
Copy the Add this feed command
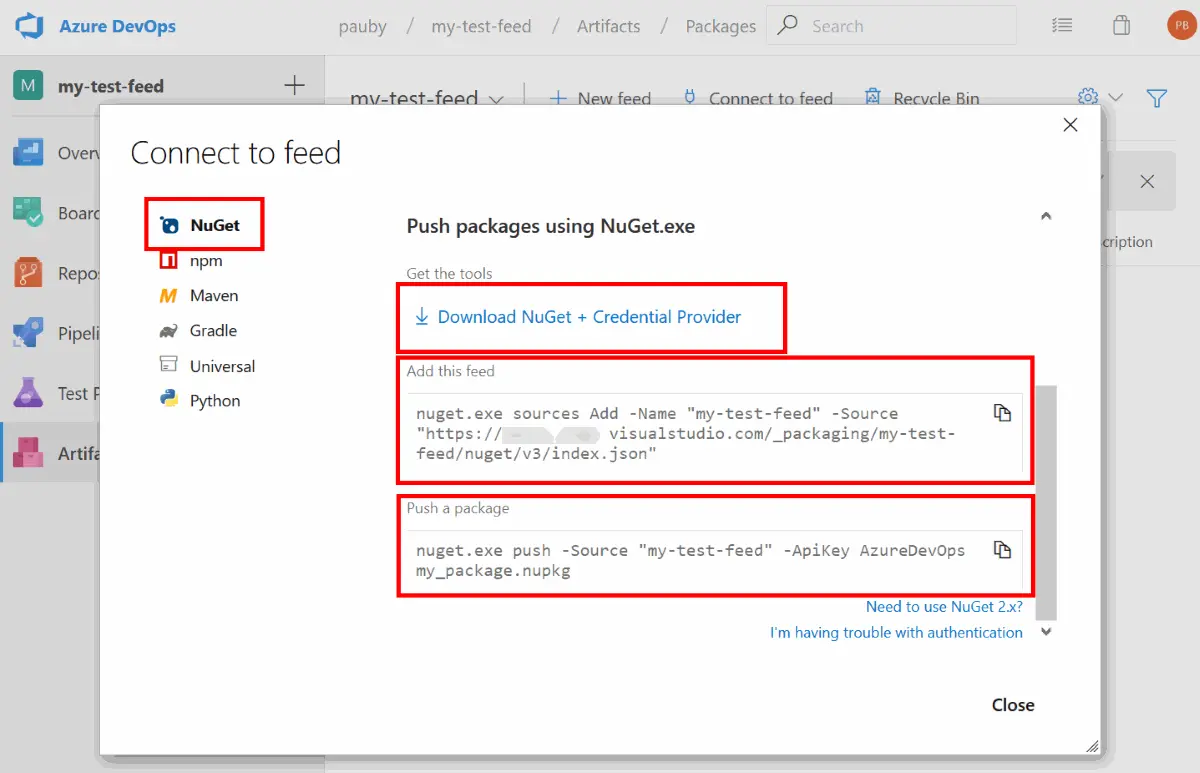(1002, 413)
